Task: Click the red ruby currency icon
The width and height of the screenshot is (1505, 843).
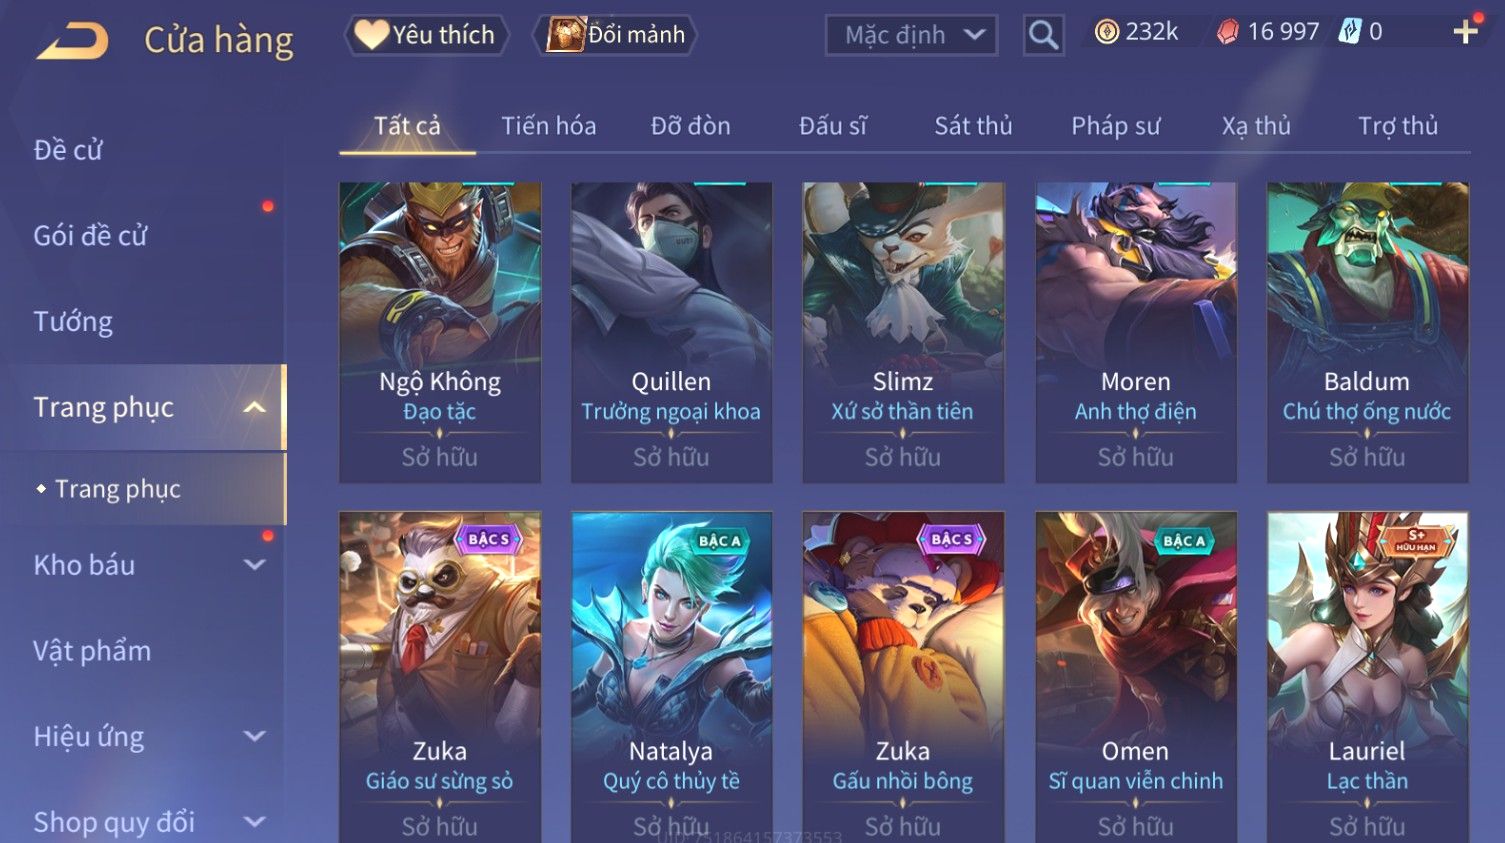Action: [1228, 32]
